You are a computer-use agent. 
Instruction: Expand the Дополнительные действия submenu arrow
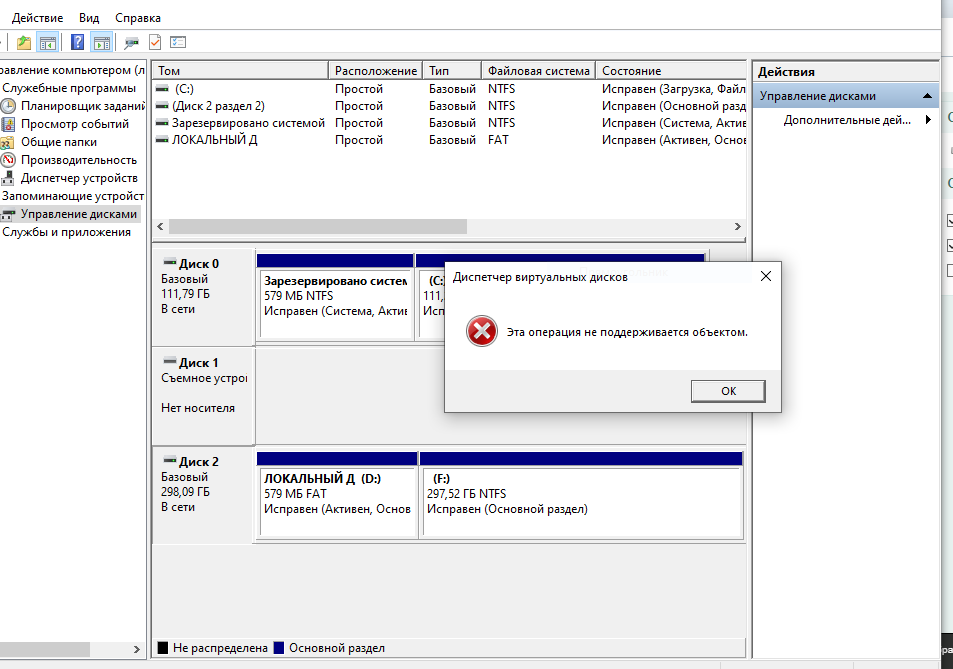pyautogui.click(x=928, y=120)
